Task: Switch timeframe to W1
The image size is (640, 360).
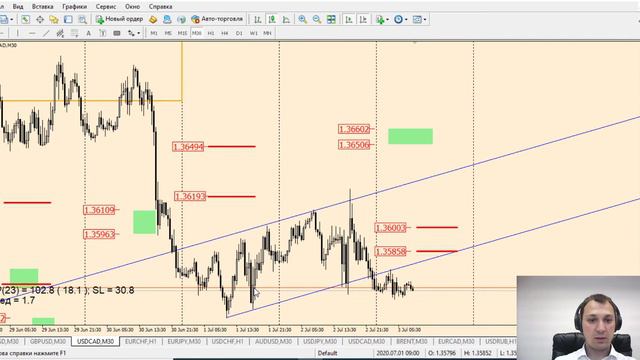Action: coord(253,33)
